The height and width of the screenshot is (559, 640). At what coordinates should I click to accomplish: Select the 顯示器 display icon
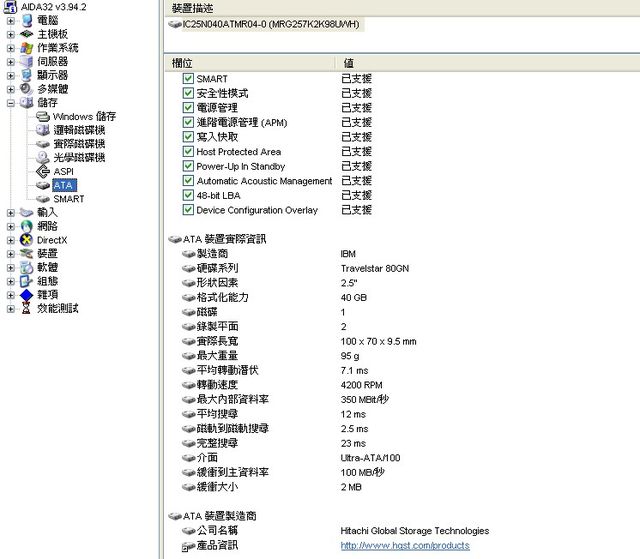[x=27, y=75]
